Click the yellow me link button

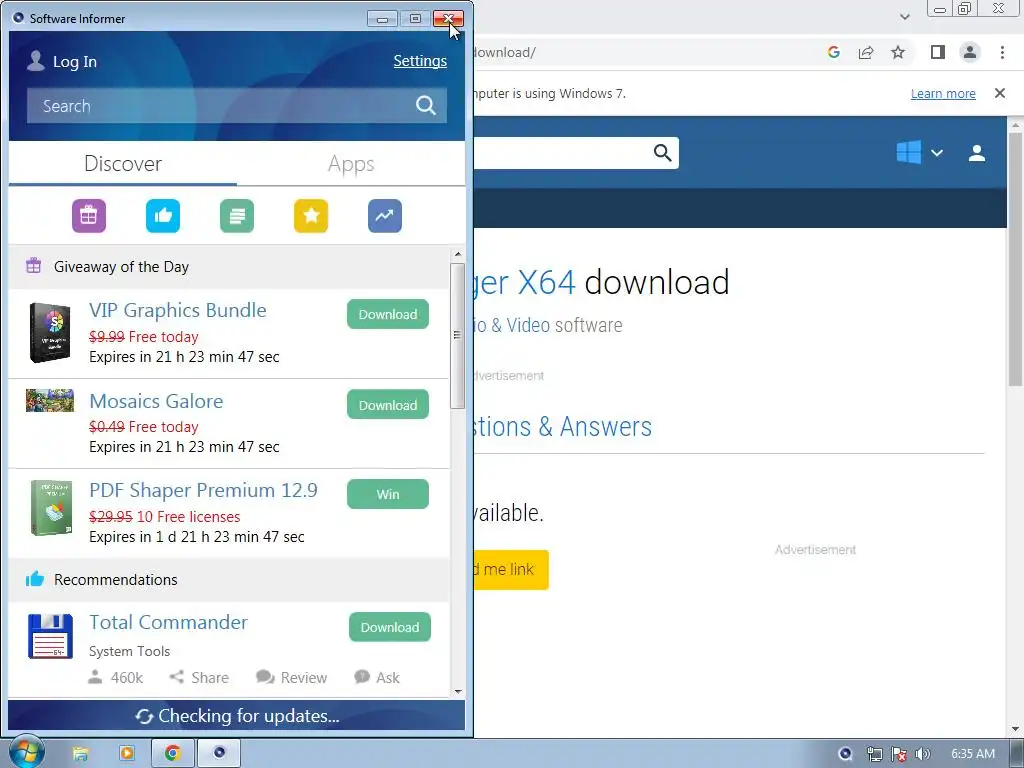(x=511, y=569)
